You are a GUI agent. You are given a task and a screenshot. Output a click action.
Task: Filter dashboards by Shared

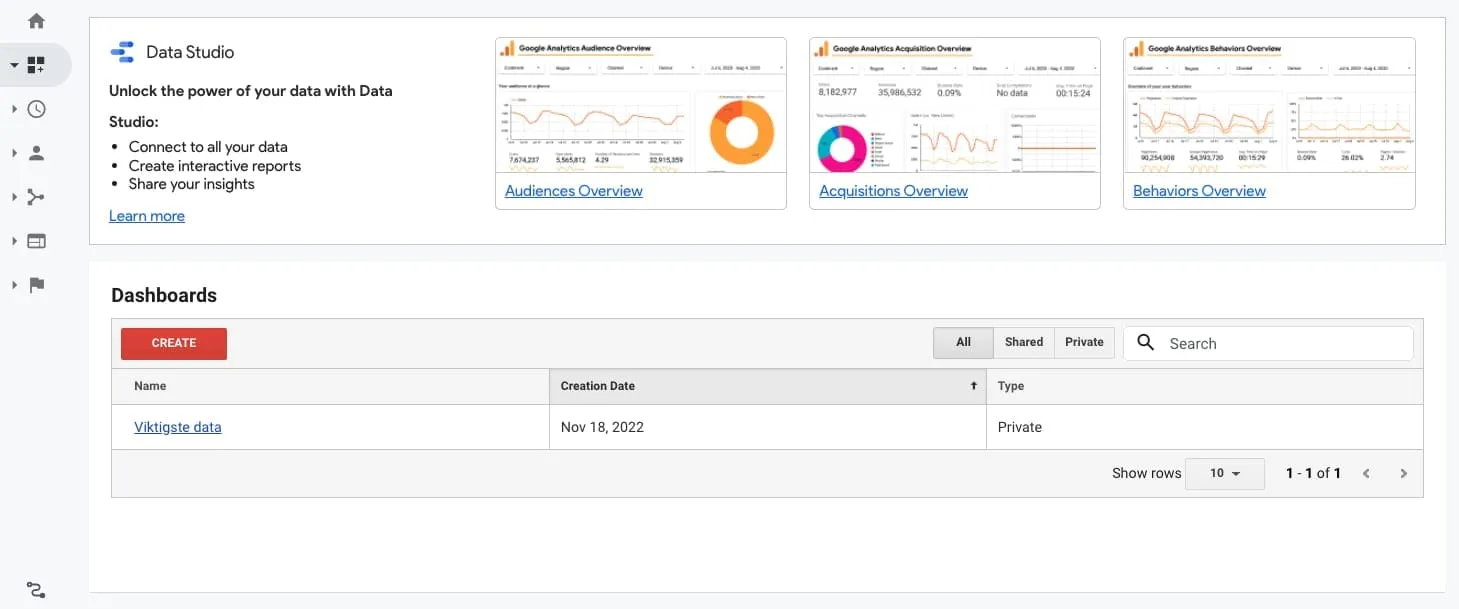[x=1023, y=342]
